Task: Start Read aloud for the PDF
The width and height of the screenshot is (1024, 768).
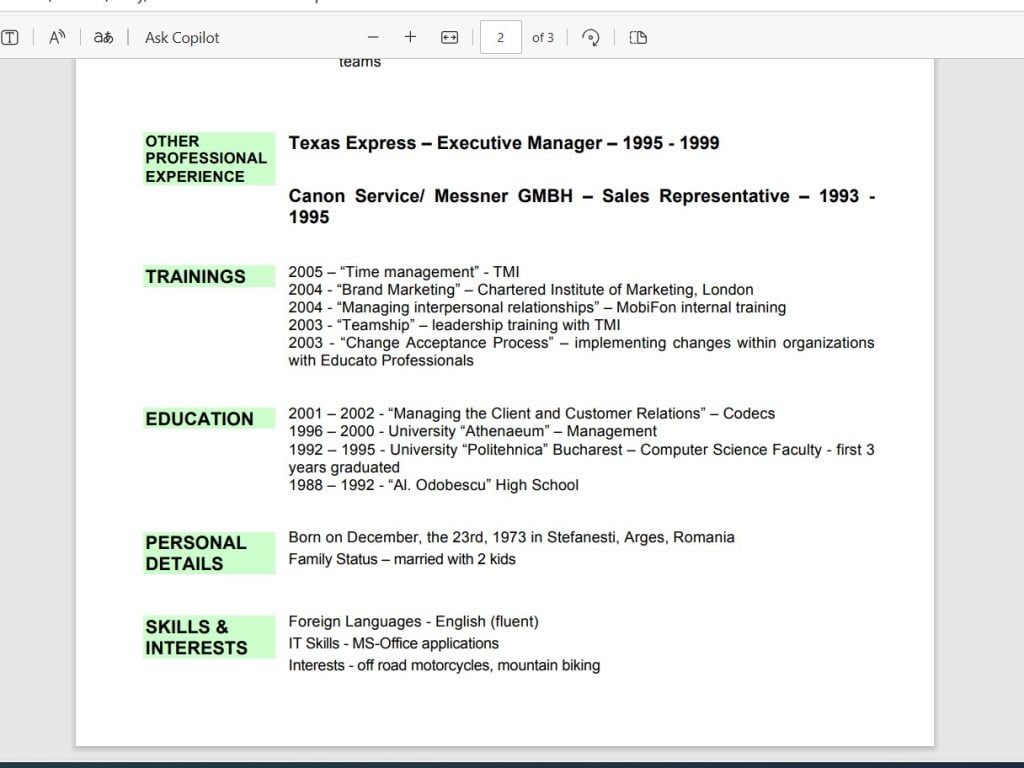Action: [x=57, y=38]
